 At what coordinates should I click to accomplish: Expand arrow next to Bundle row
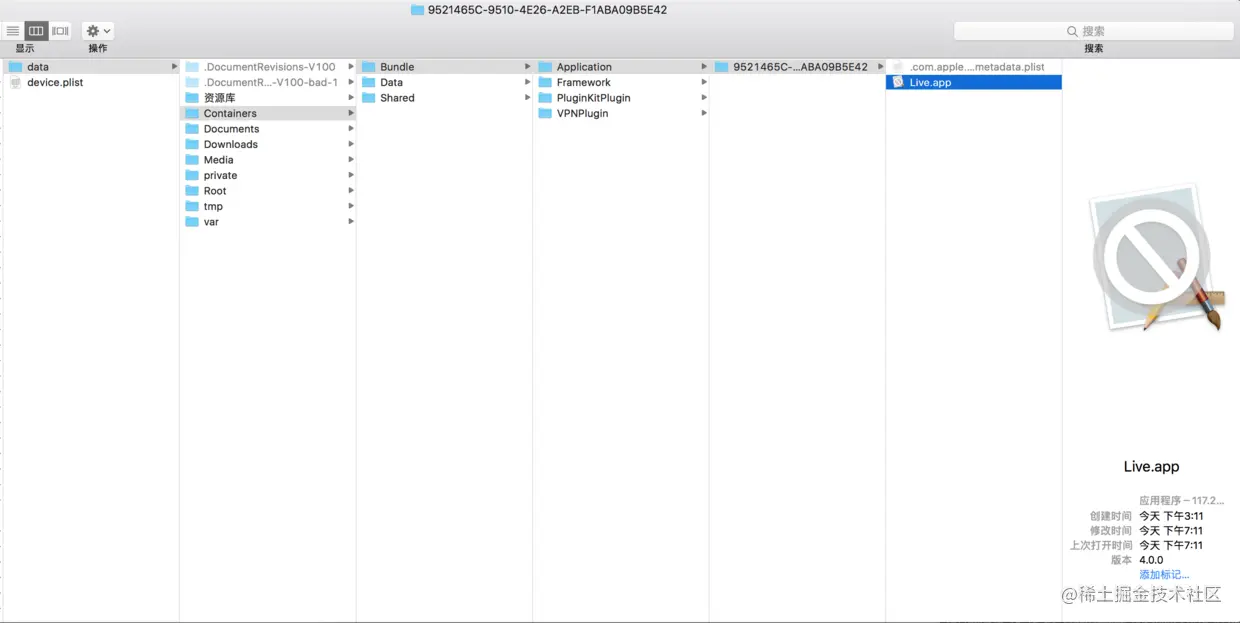point(527,67)
